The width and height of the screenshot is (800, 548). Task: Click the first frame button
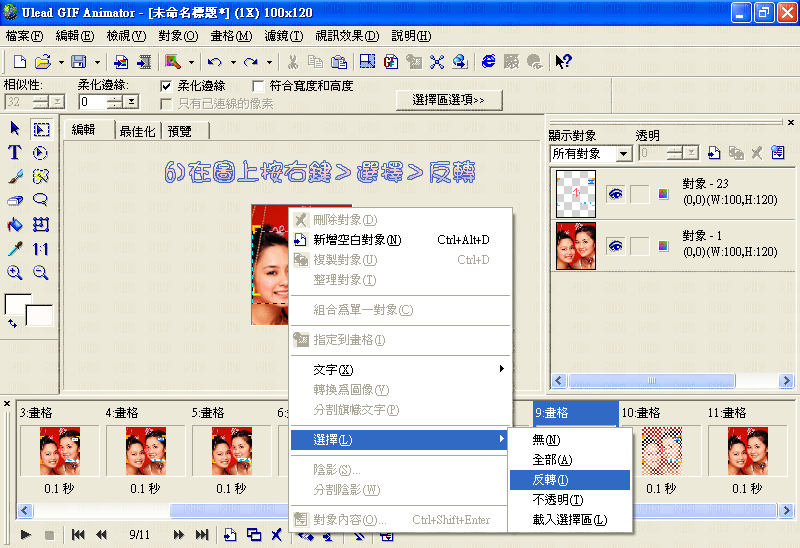tap(78, 534)
